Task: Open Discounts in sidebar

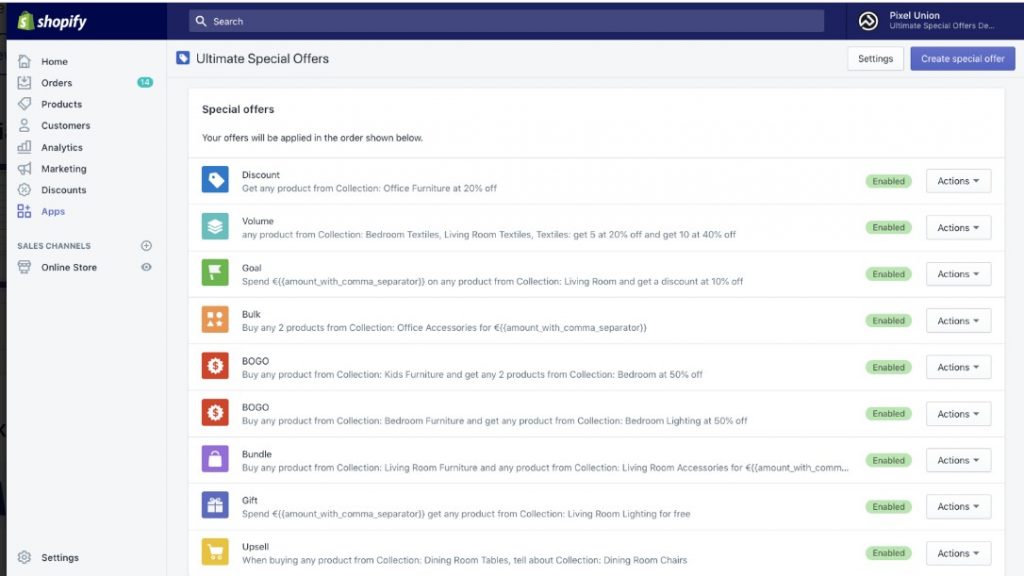Action: point(63,190)
